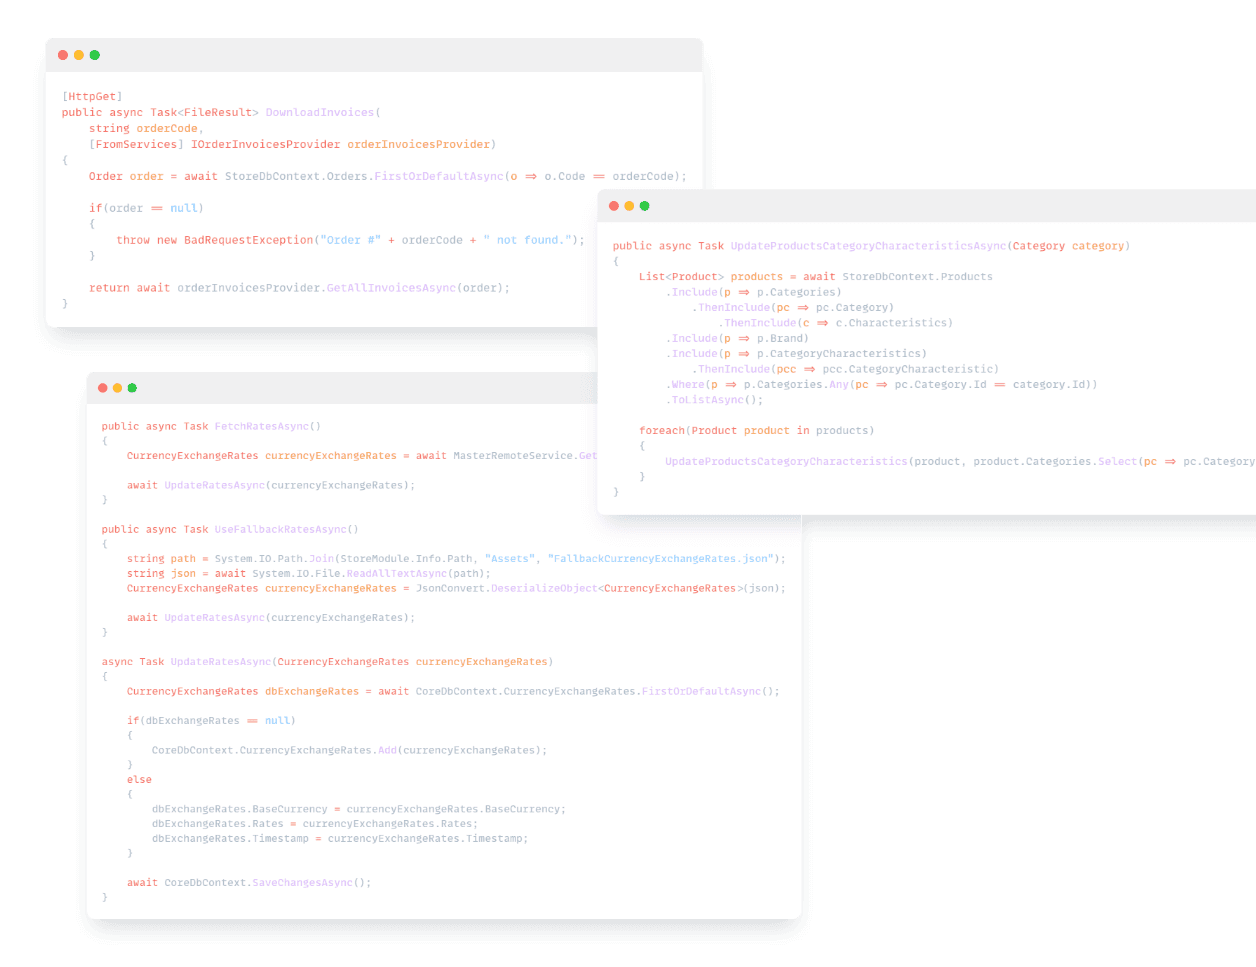Click yellow minimize dot on DownloadInvoices window
Screen dimensions: 1256x967
click(x=79, y=55)
